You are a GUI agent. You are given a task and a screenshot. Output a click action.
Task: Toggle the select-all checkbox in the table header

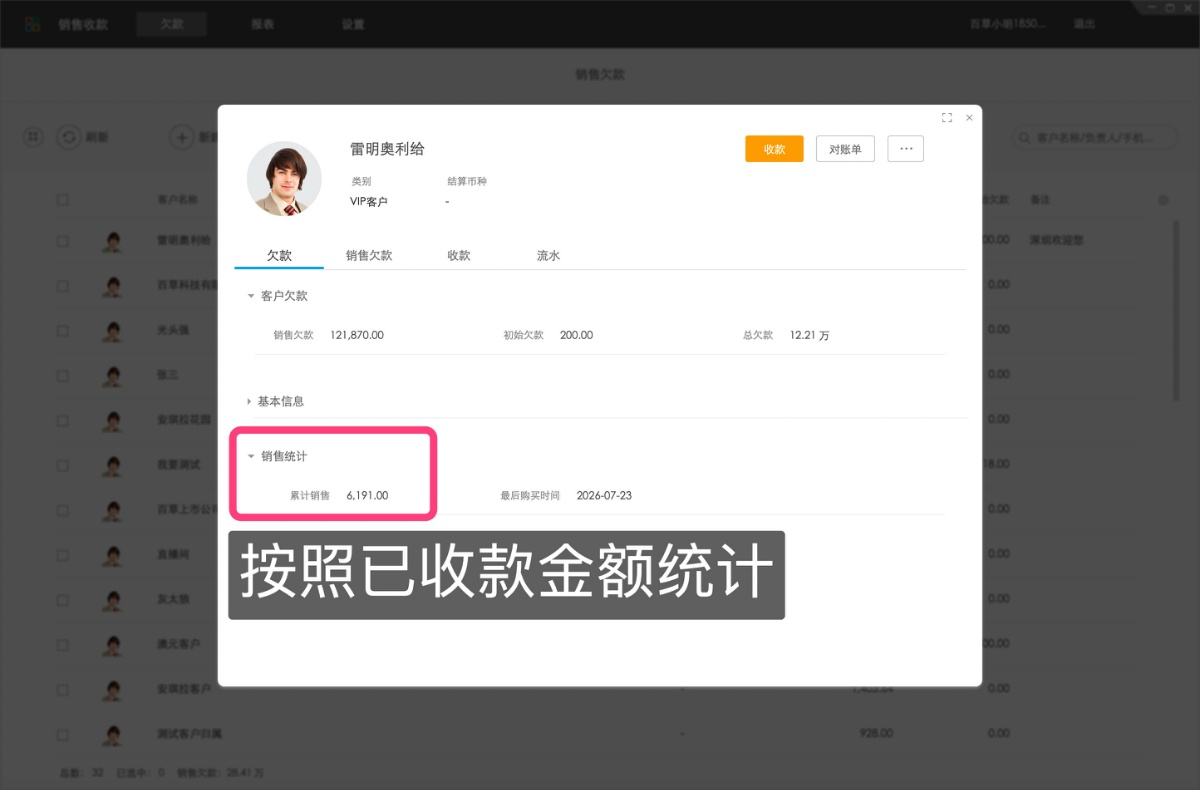[63, 200]
